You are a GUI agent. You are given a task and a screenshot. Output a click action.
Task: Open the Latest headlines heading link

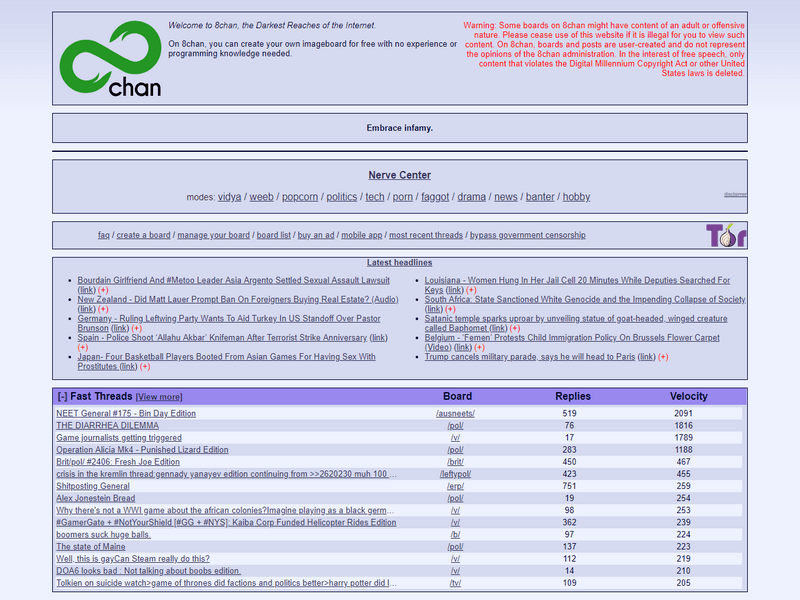point(399,263)
